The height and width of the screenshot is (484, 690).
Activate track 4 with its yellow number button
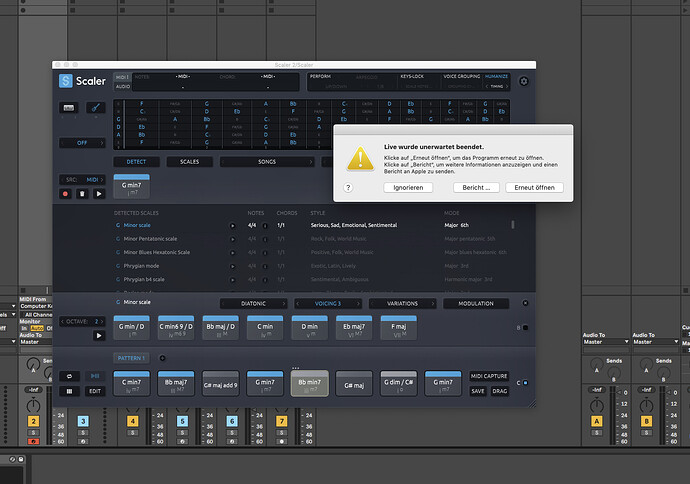click(132, 421)
